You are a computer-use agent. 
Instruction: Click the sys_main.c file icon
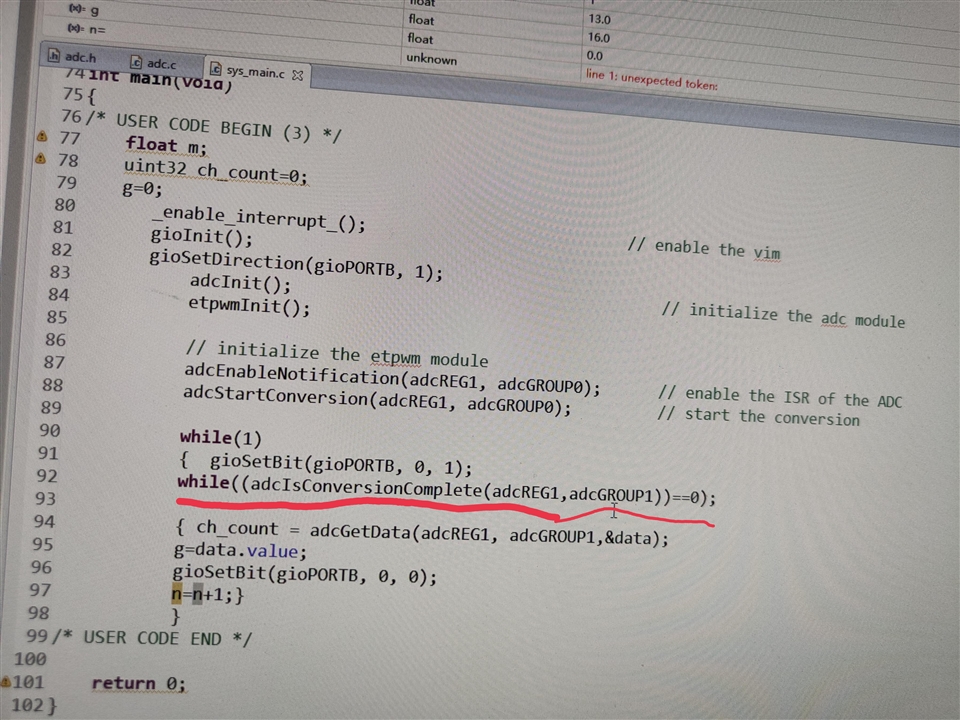[215, 69]
